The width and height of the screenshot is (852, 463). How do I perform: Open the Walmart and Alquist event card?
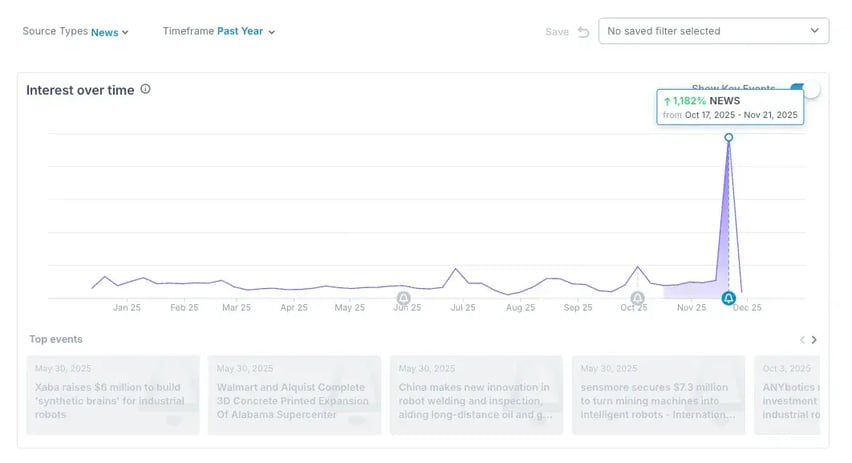[x=295, y=395]
